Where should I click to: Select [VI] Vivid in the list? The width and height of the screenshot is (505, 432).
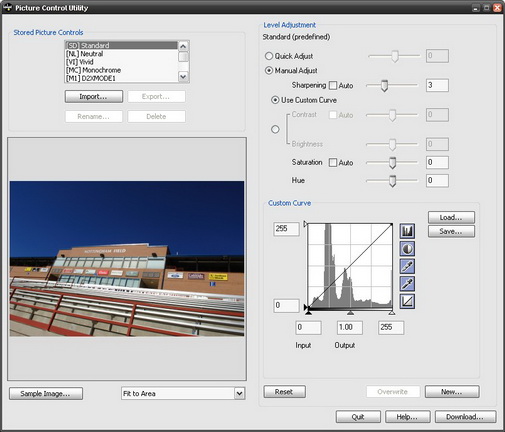click(x=121, y=62)
